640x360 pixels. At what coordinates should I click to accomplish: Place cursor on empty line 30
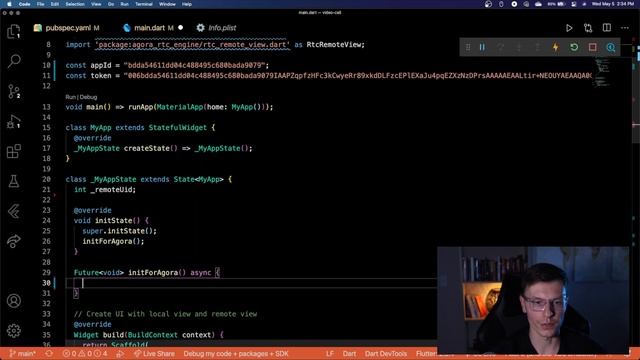251,283
